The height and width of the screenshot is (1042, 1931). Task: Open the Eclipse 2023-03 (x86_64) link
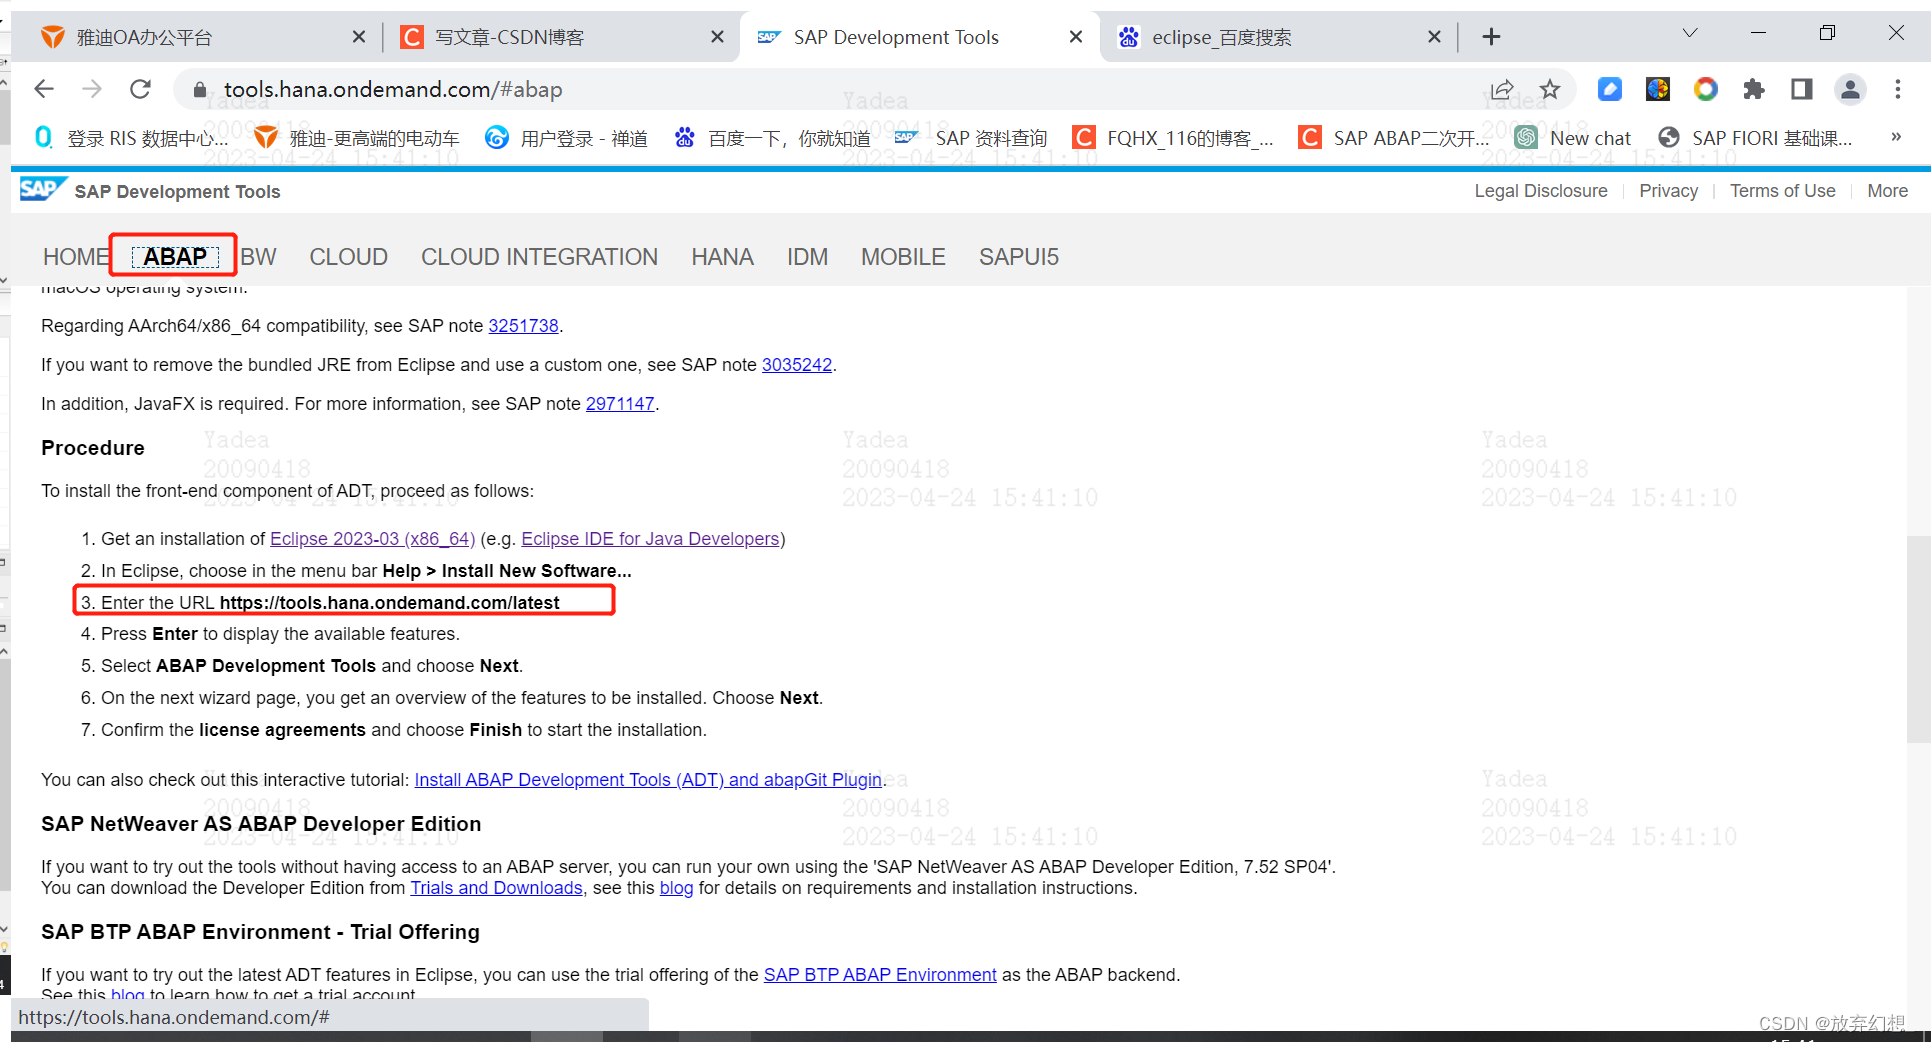click(x=372, y=539)
